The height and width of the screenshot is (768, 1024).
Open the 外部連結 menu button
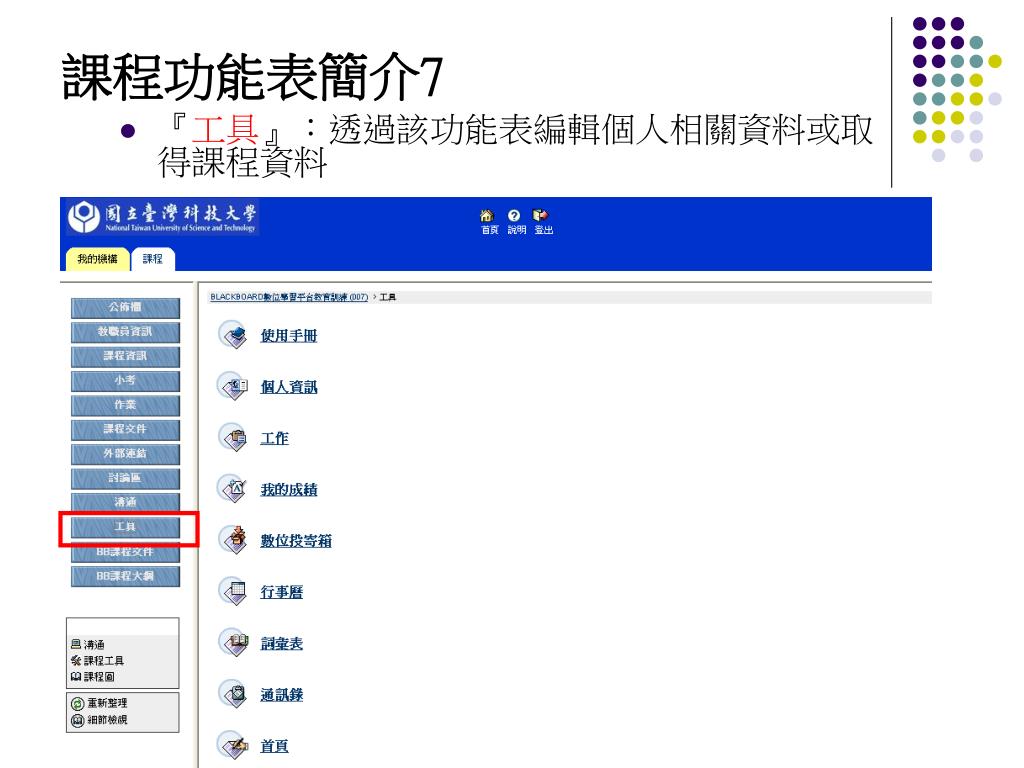(x=125, y=454)
